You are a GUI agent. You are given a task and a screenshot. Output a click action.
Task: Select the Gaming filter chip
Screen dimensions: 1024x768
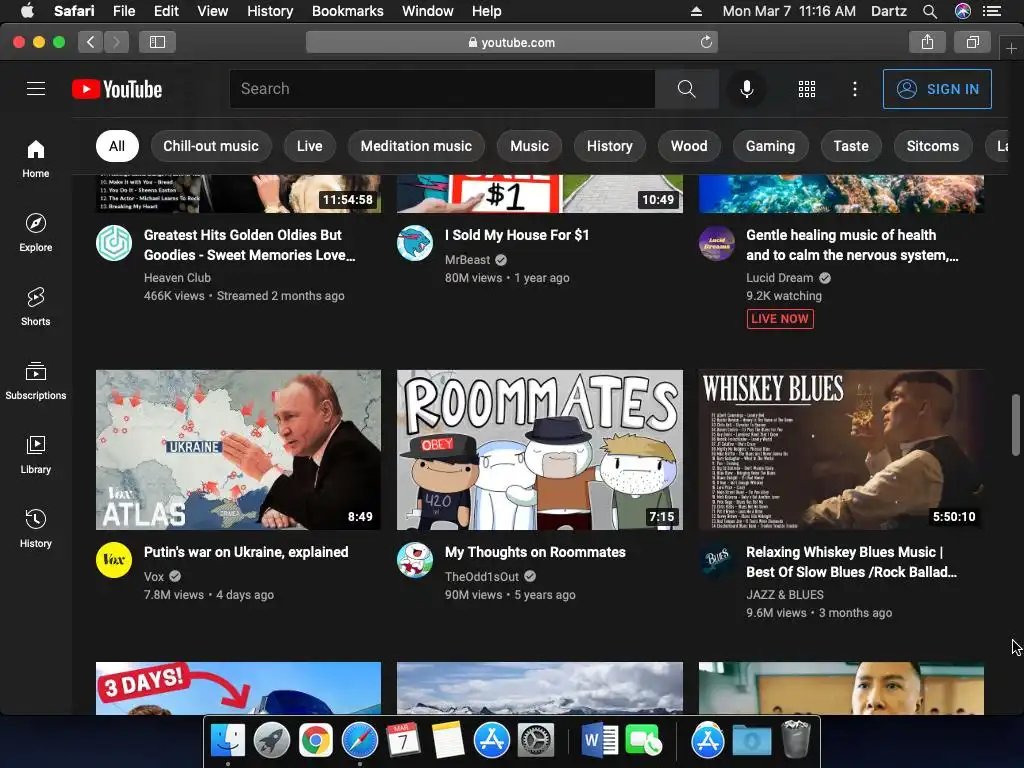[x=771, y=146]
